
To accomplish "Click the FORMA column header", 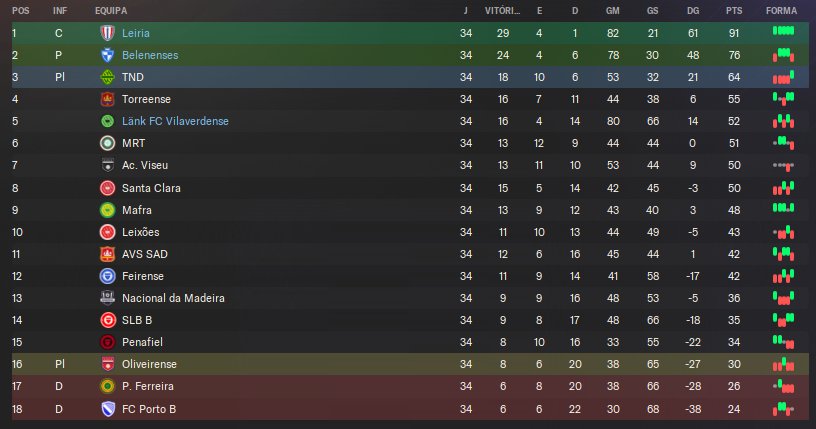I will coord(781,10).
